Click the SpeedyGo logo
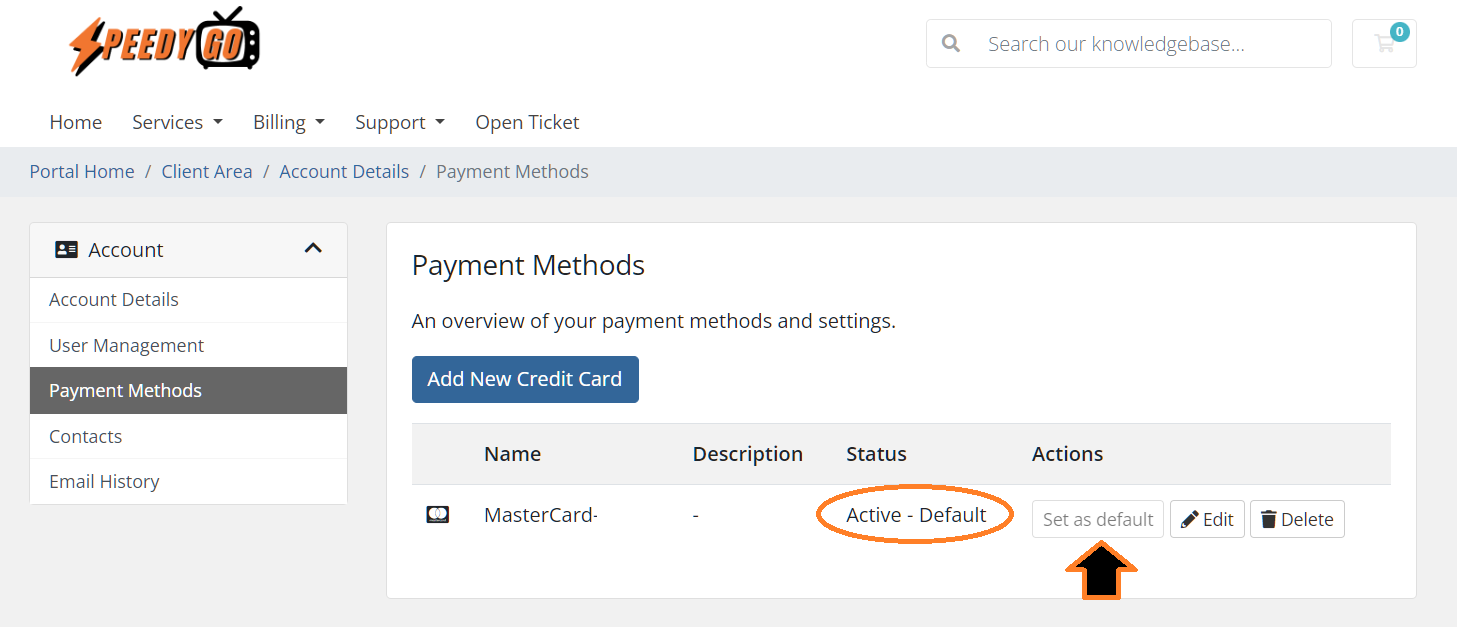1457x627 pixels. pyautogui.click(x=165, y=42)
